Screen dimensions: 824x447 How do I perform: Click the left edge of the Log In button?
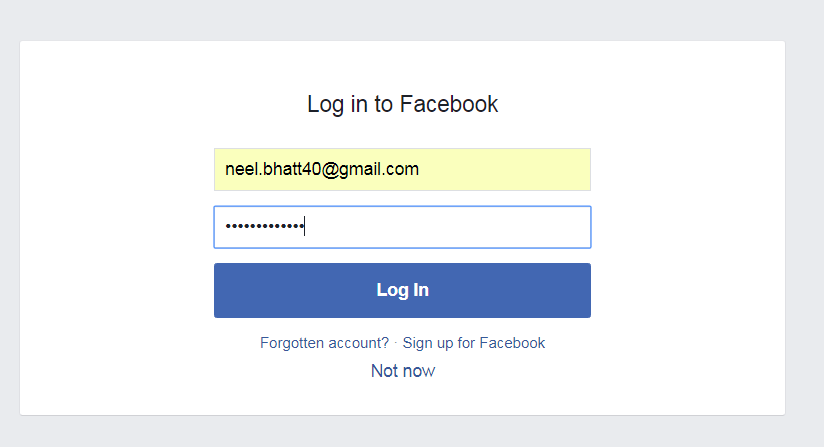click(x=222, y=290)
